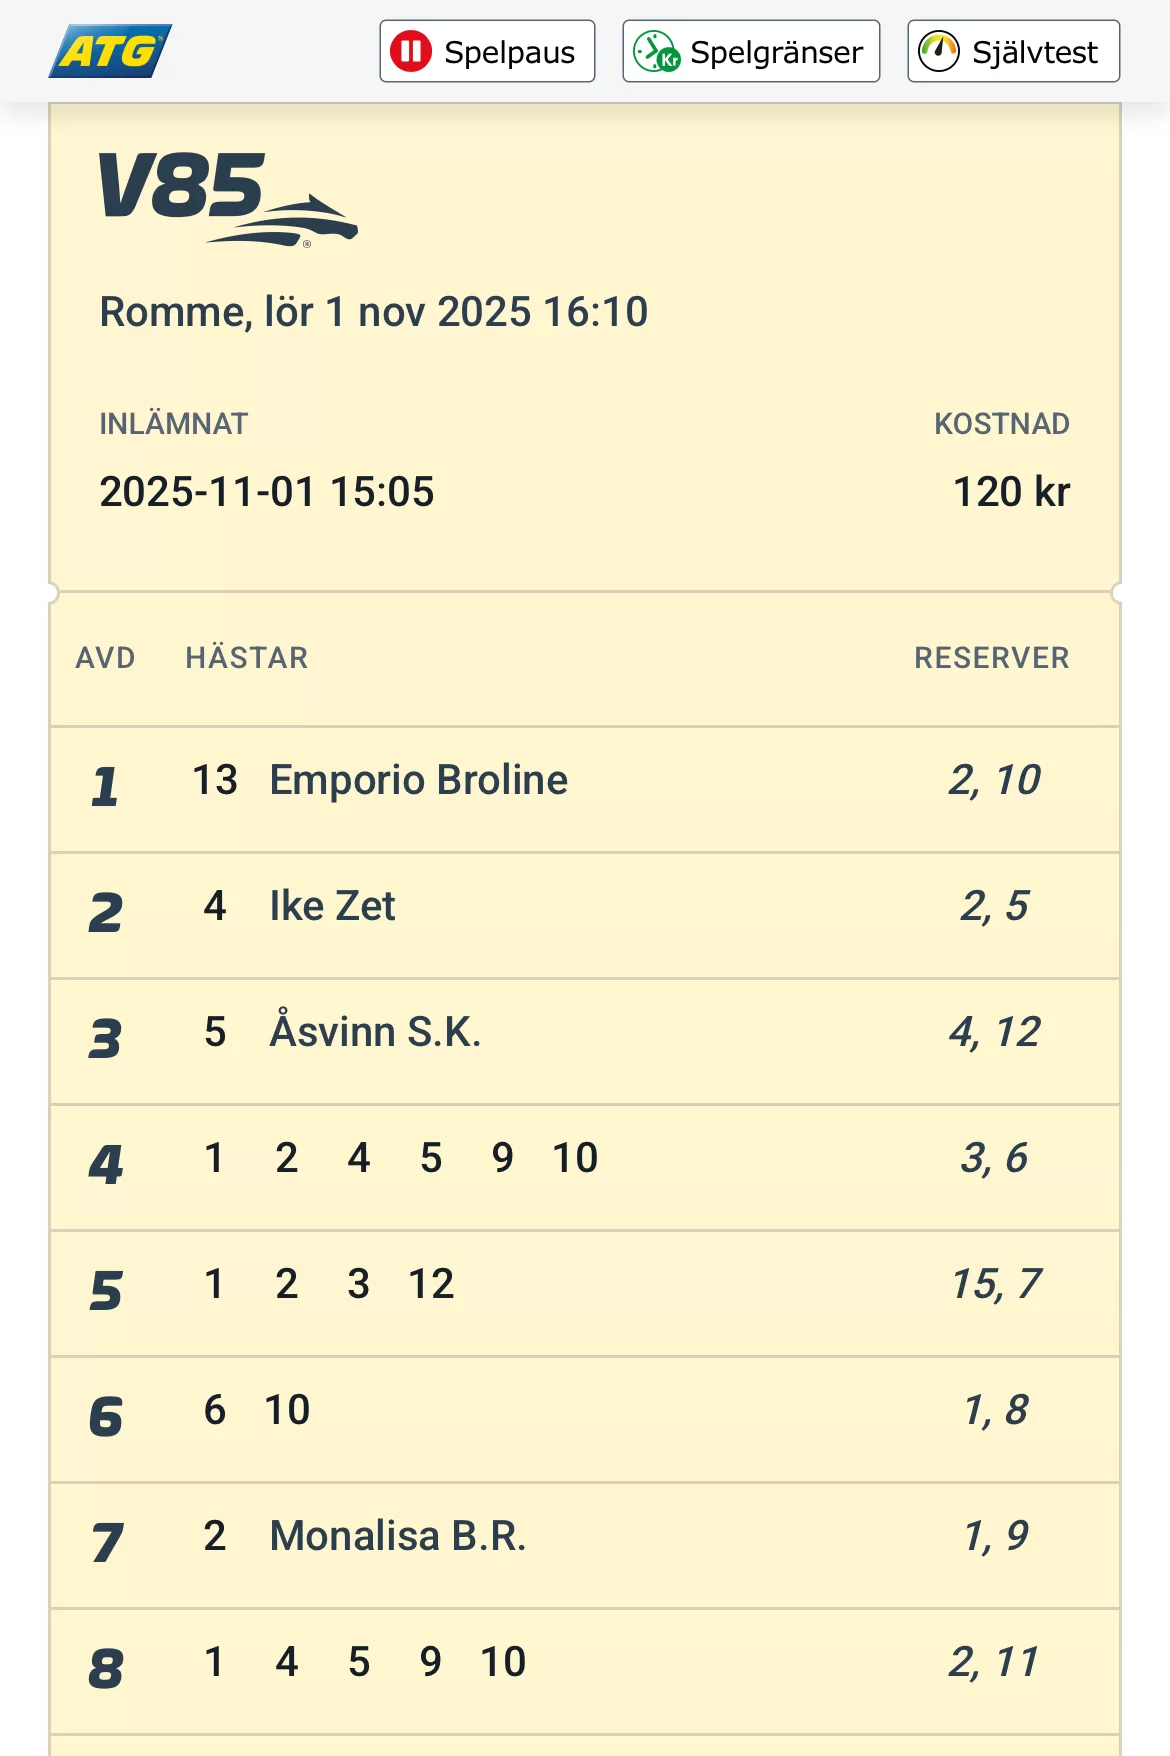
Task: Click the V85 horse logo
Action: 227,198
